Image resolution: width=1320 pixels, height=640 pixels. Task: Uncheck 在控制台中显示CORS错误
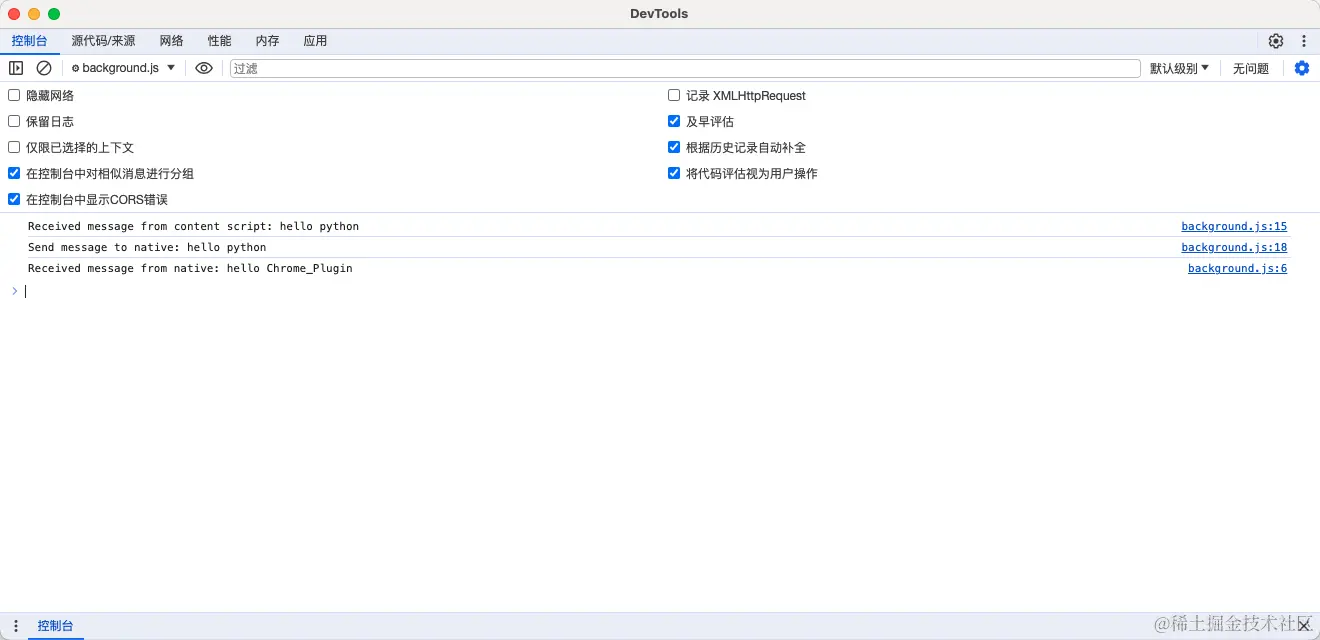click(14, 199)
